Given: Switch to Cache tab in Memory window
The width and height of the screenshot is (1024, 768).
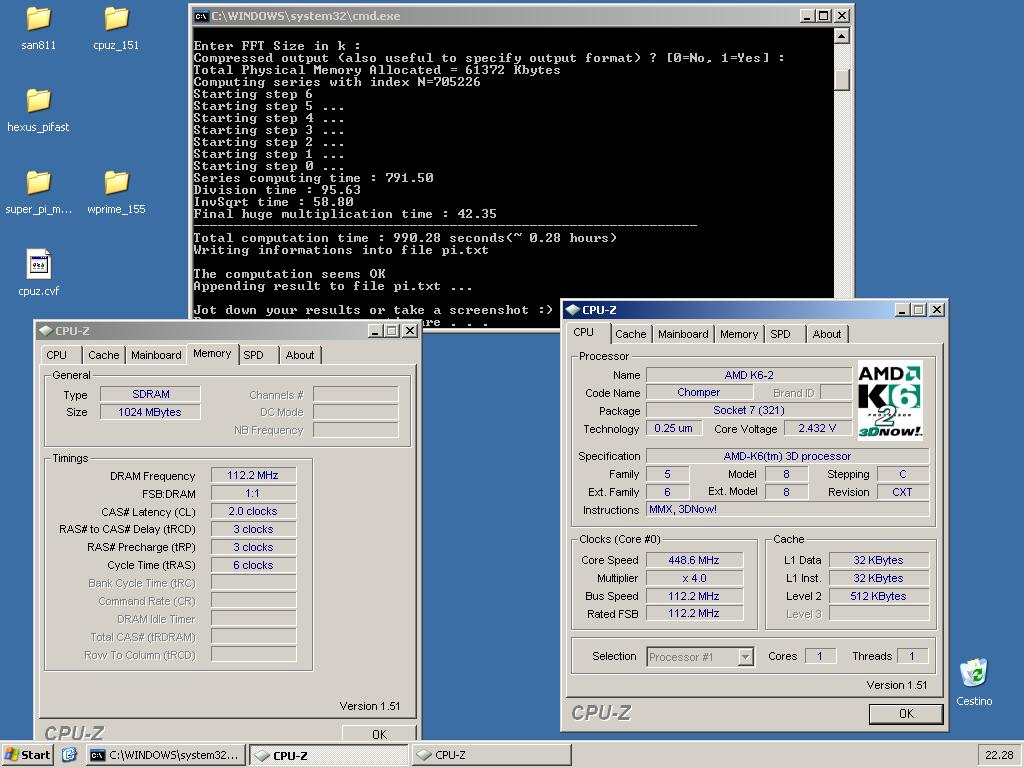Looking at the screenshot, I should click(x=104, y=355).
